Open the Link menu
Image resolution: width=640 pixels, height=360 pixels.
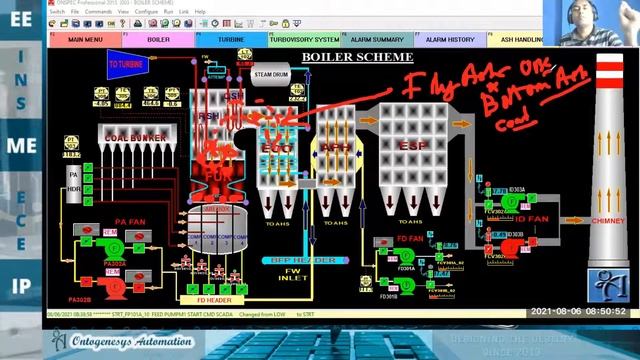coord(184,12)
